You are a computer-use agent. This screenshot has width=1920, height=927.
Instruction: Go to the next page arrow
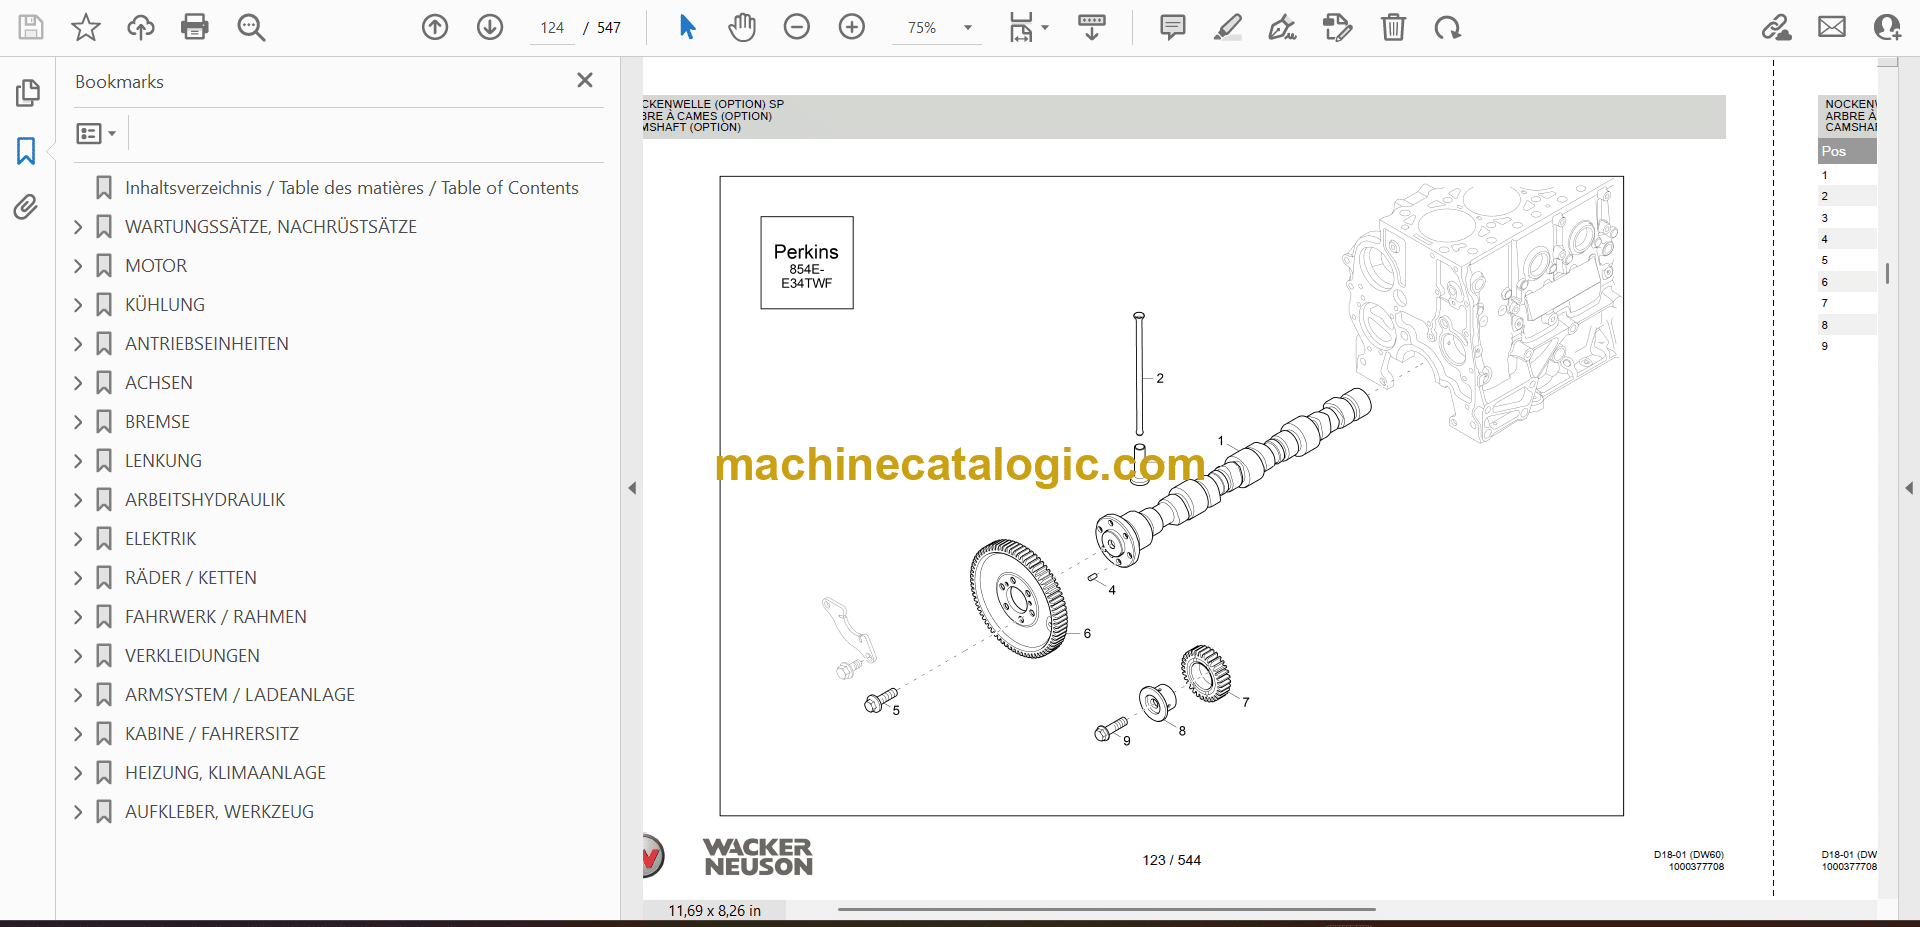pos(490,27)
